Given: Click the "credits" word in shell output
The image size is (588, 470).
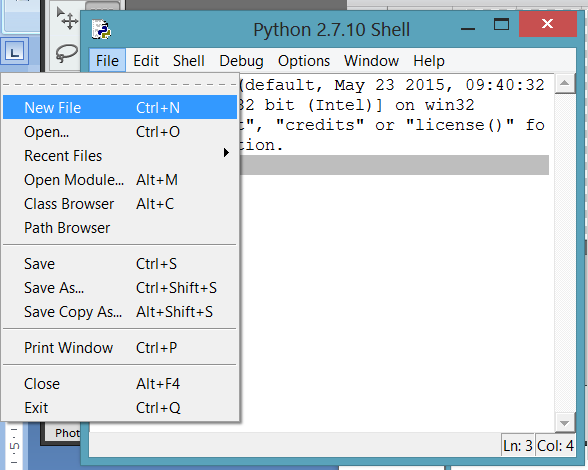Looking at the screenshot, I should 320,125.
